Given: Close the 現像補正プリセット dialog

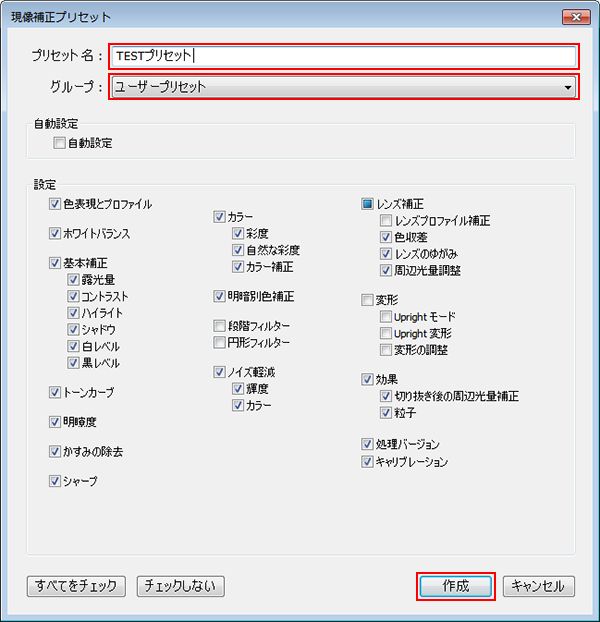Looking at the screenshot, I should 576,17.
